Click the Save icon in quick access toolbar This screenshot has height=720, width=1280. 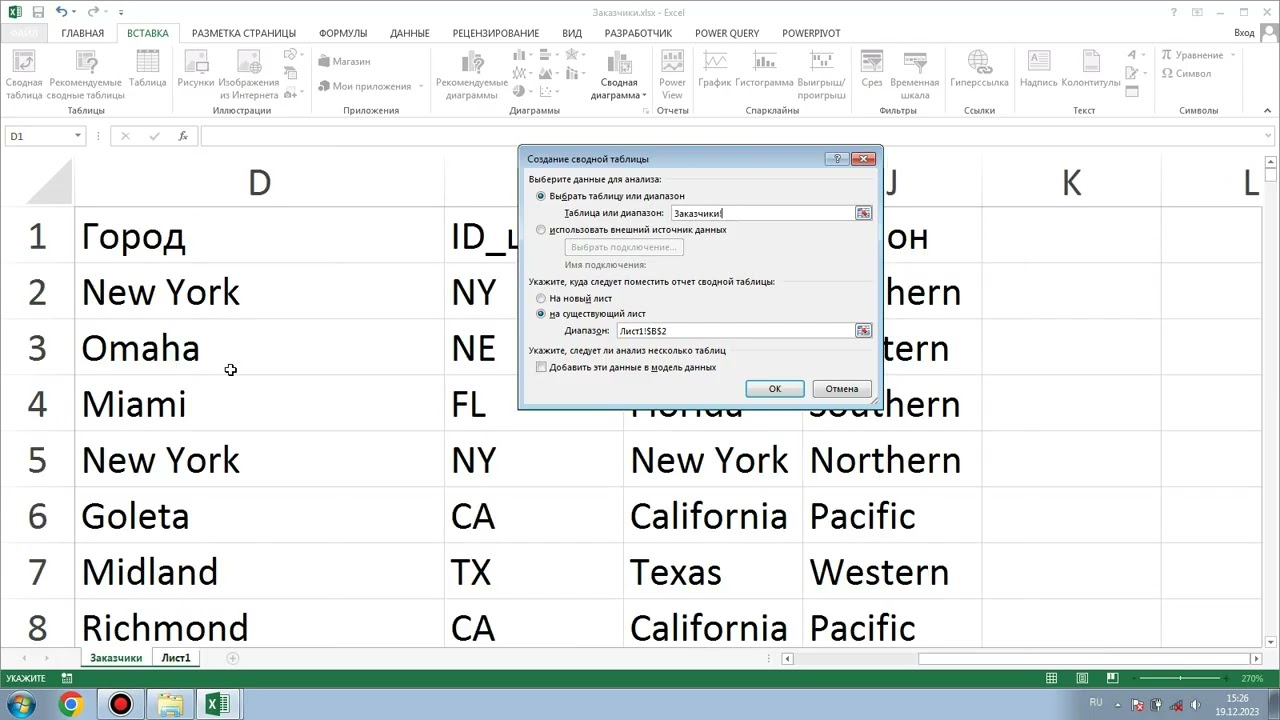click(x=38, y=12)
